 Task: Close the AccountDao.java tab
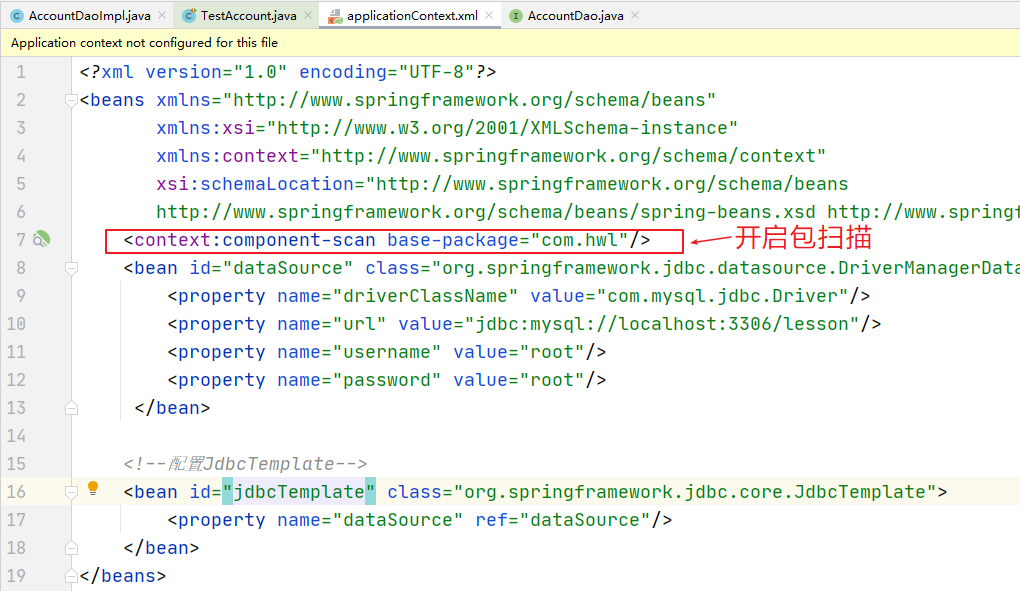635,15
